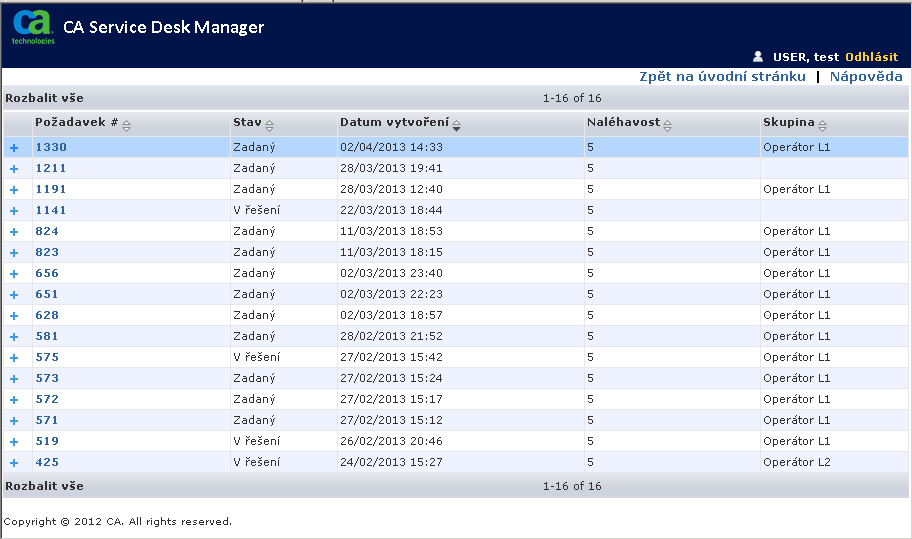Click the CA technologies logo

pos(33,27)
